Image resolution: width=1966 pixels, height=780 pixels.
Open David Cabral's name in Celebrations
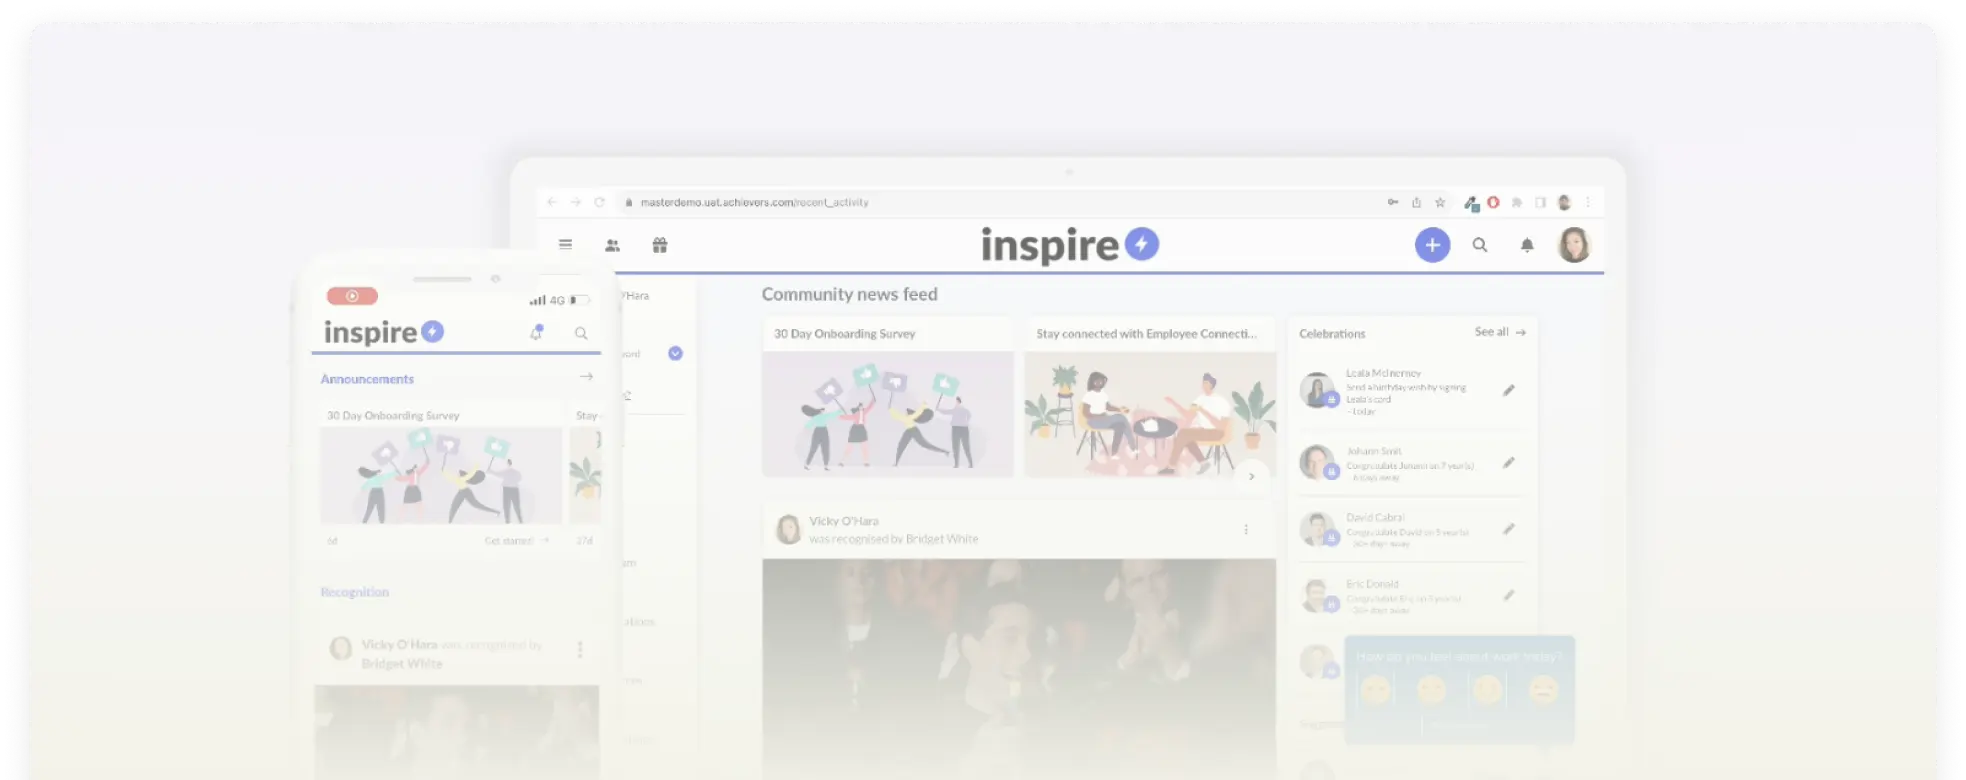tap(1375, 517)
